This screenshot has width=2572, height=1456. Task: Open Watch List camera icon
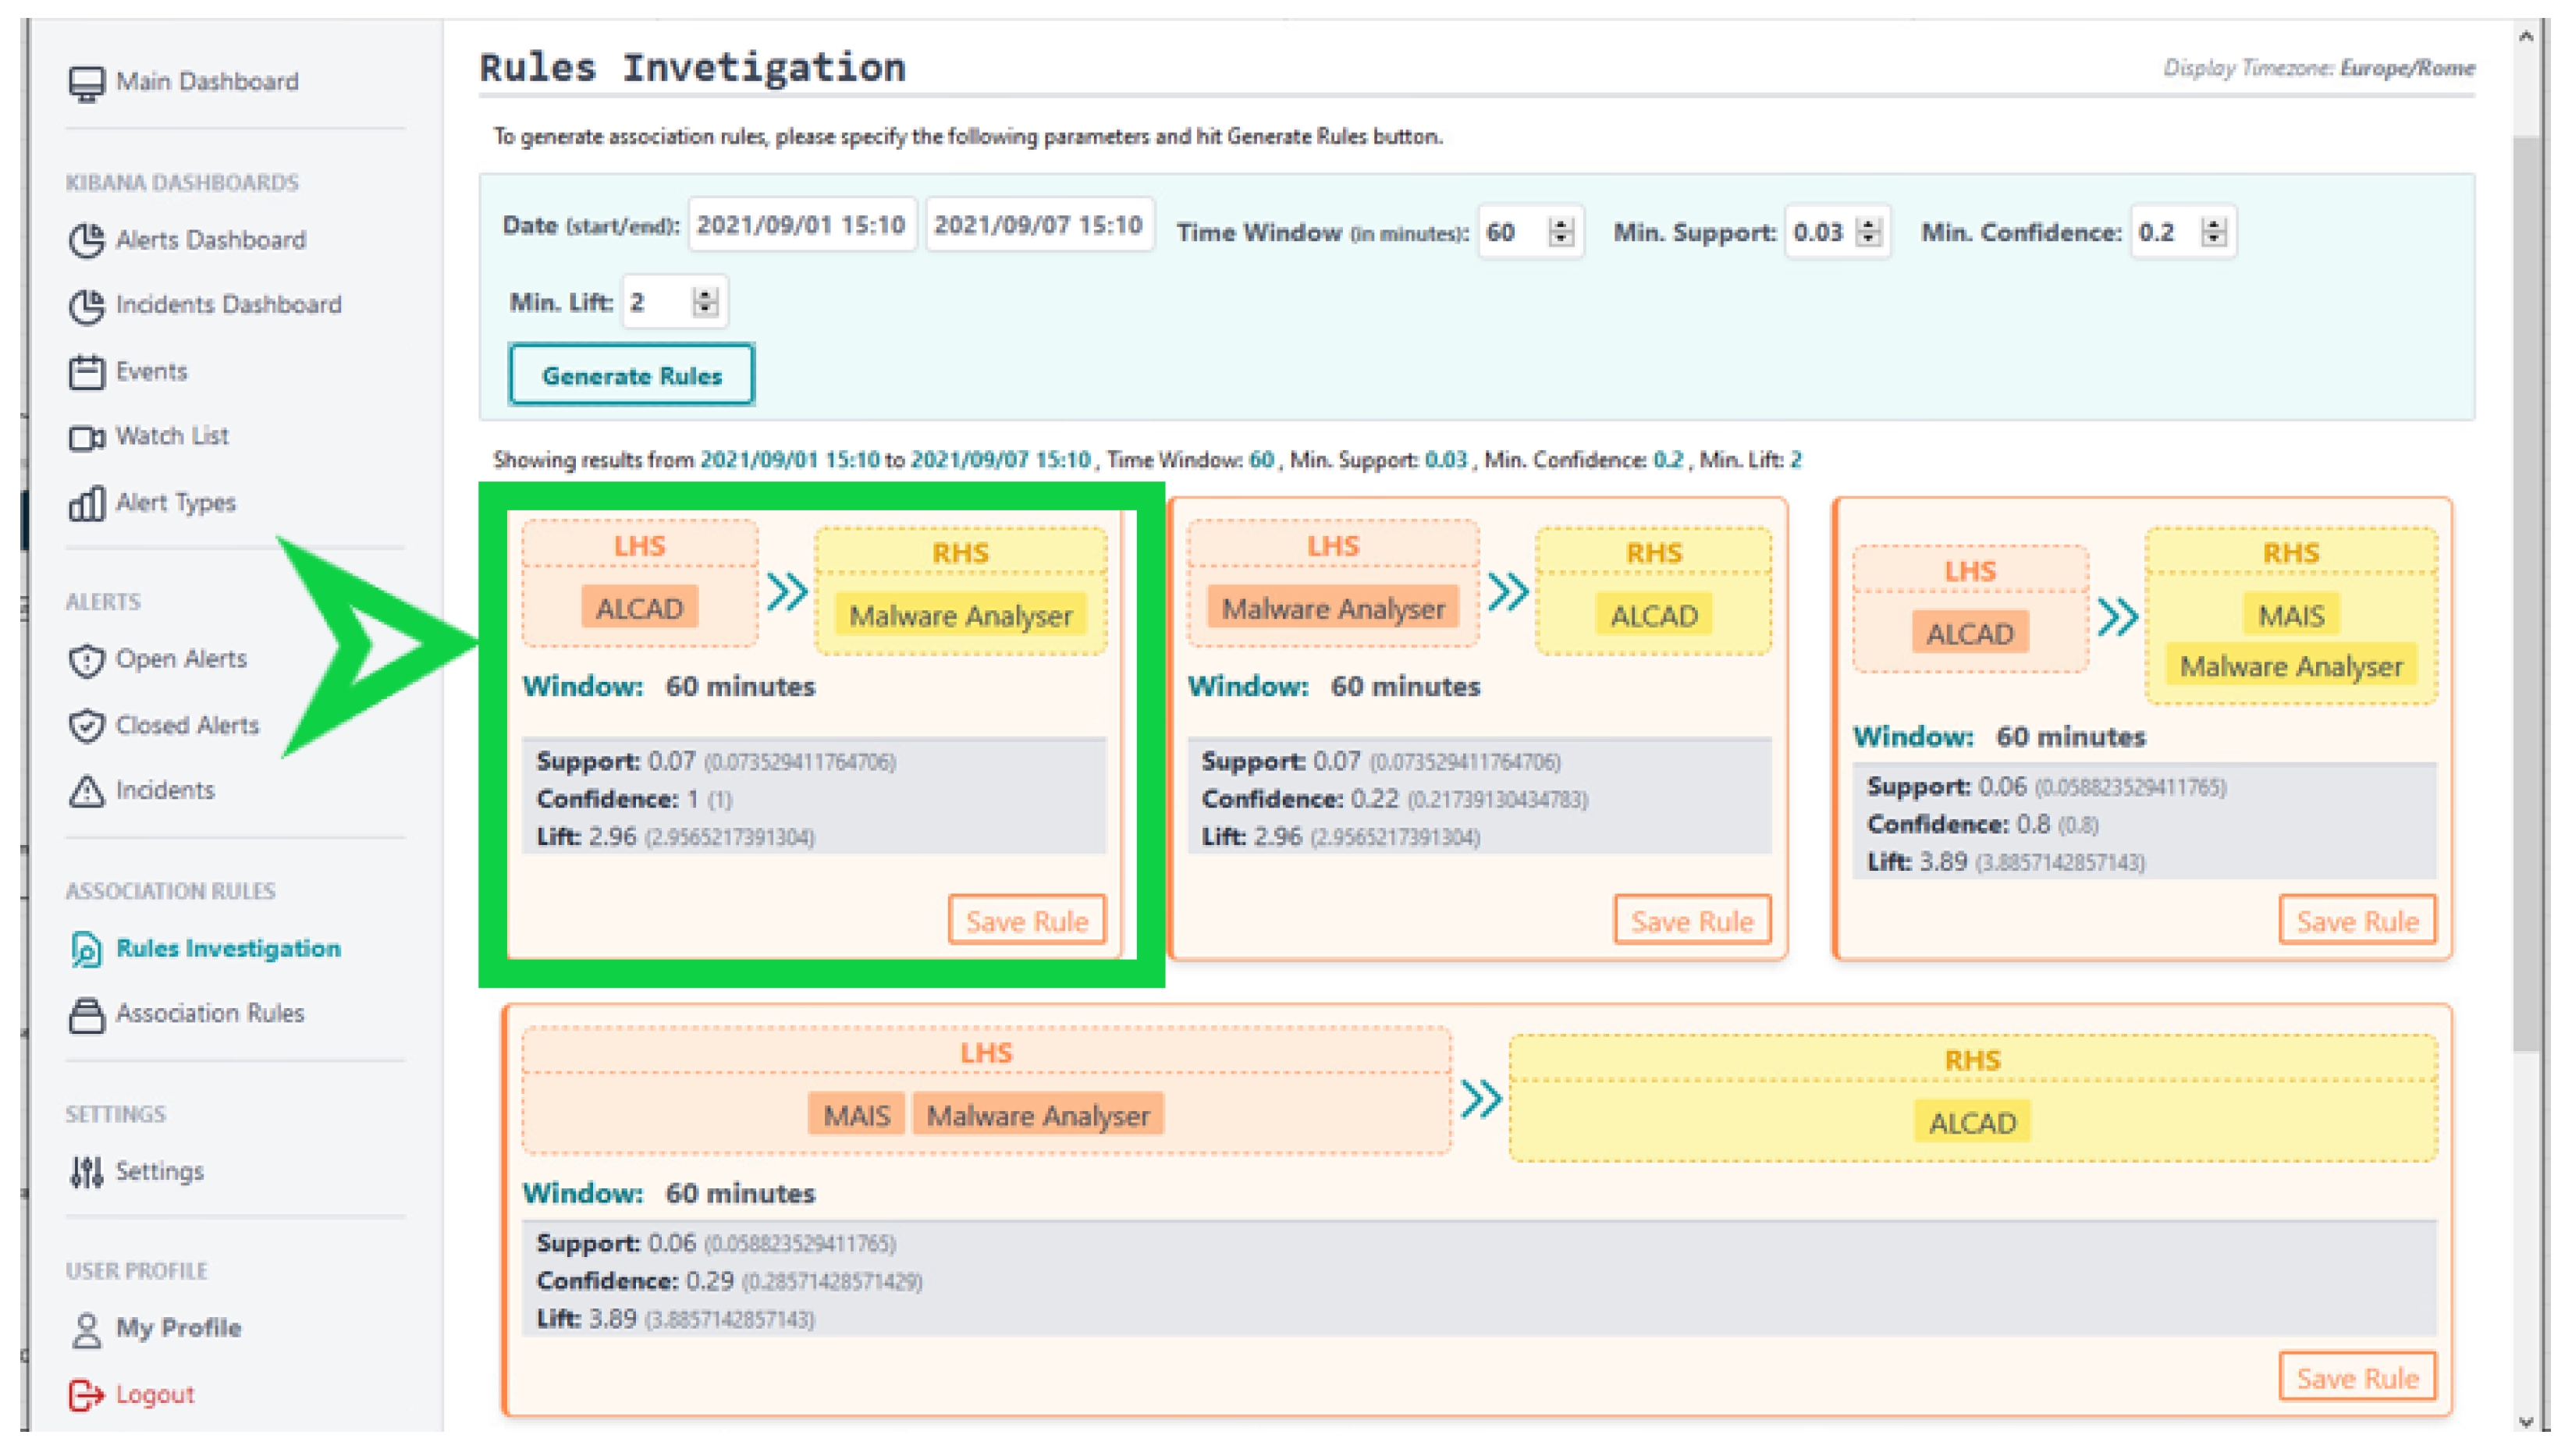pos(86,438)
